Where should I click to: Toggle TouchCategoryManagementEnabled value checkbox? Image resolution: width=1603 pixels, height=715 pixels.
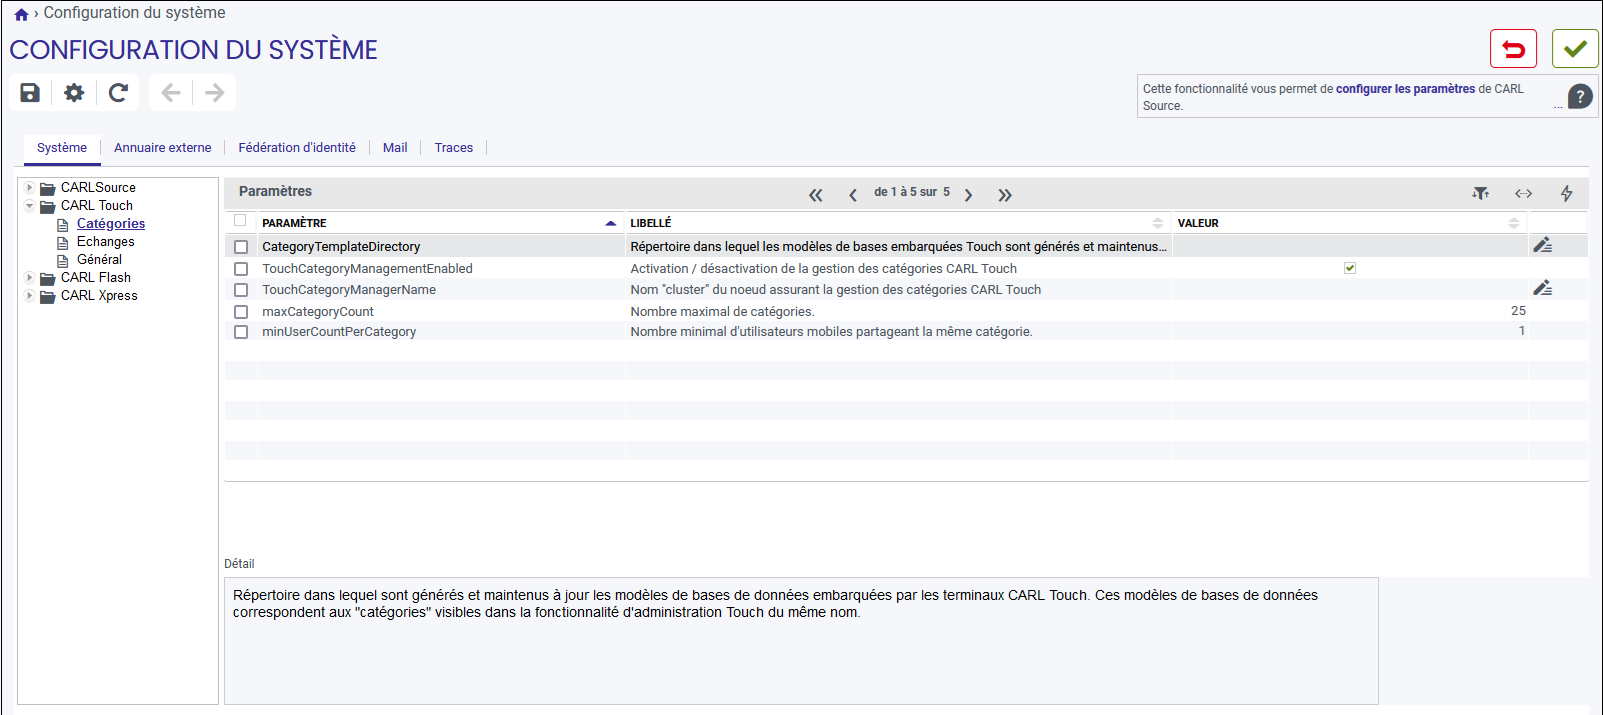pyautogui.click(x=1350, y=268)
